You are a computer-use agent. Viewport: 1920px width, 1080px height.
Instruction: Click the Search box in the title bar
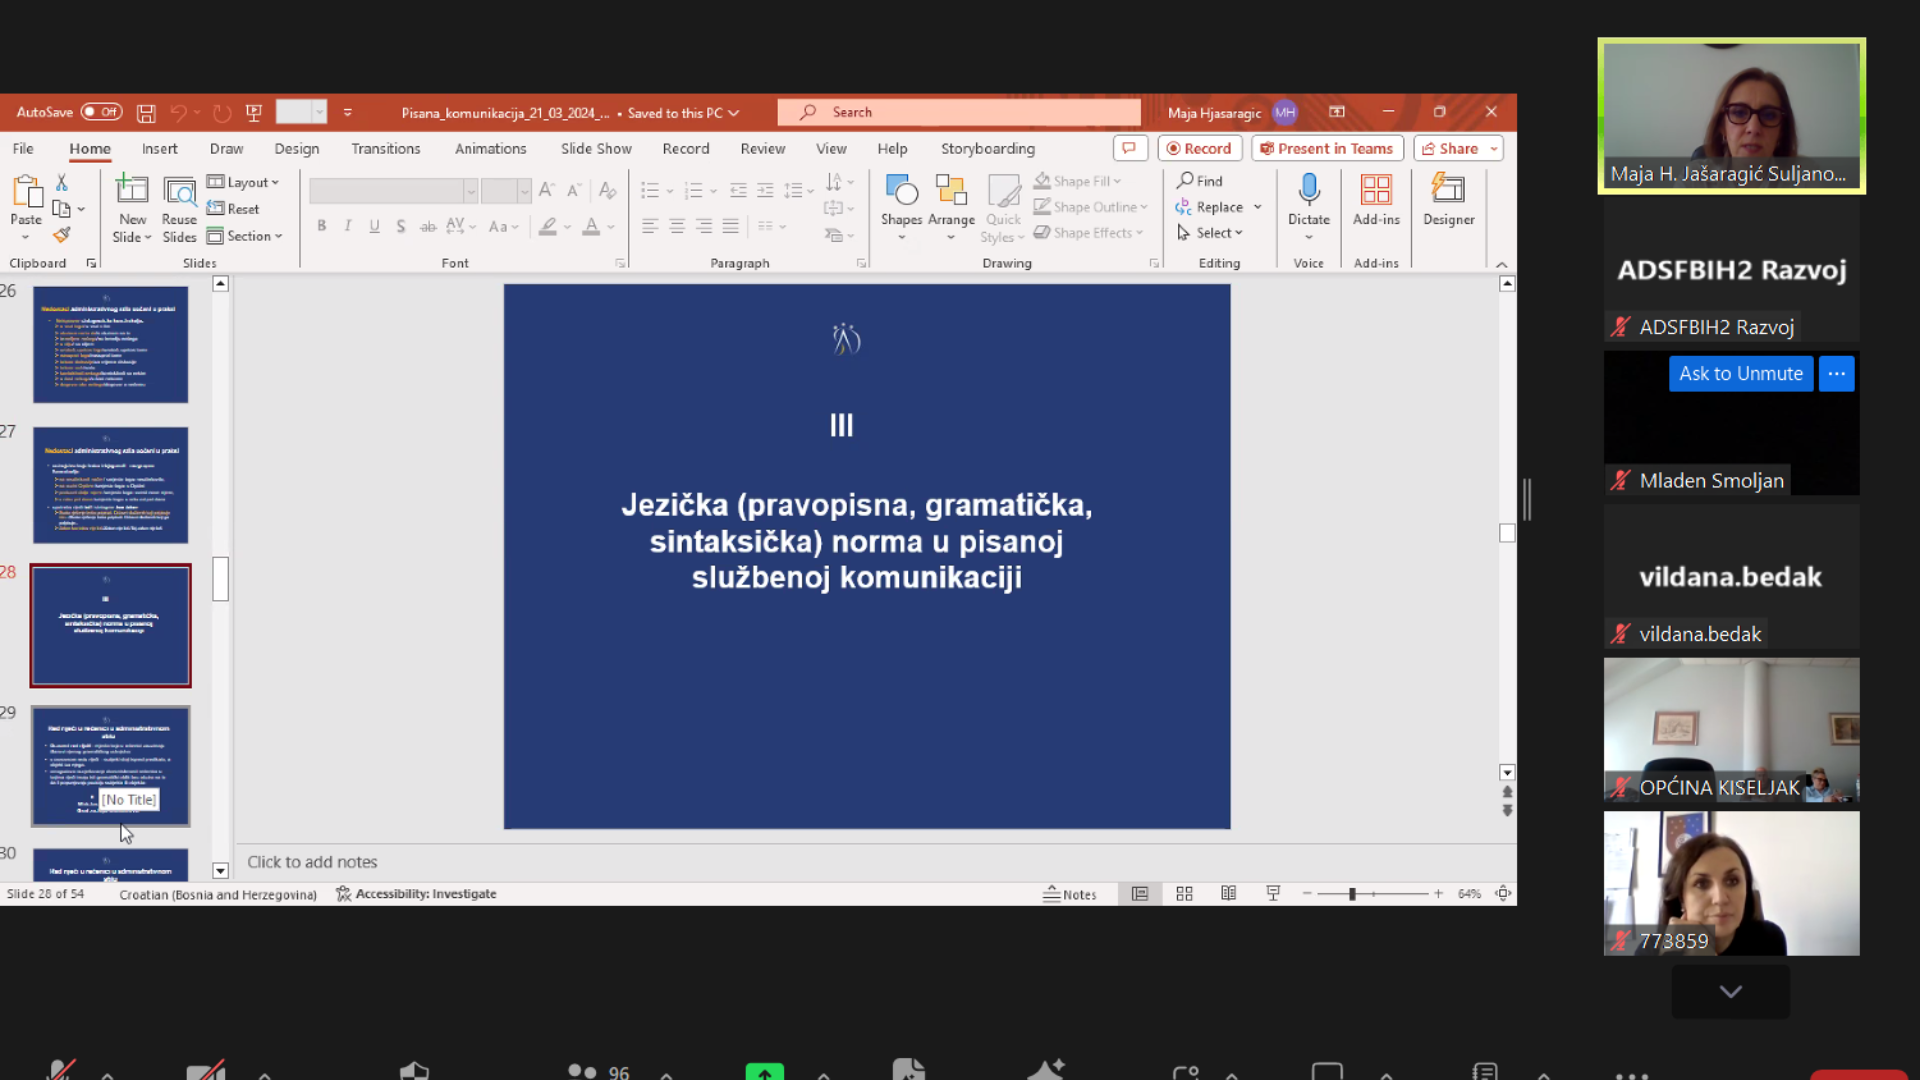coord(959,112)
